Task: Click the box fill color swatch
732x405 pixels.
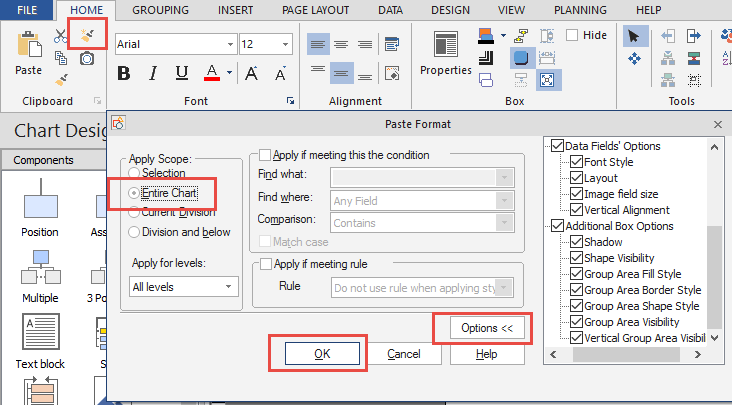Action: coord(486,36)
